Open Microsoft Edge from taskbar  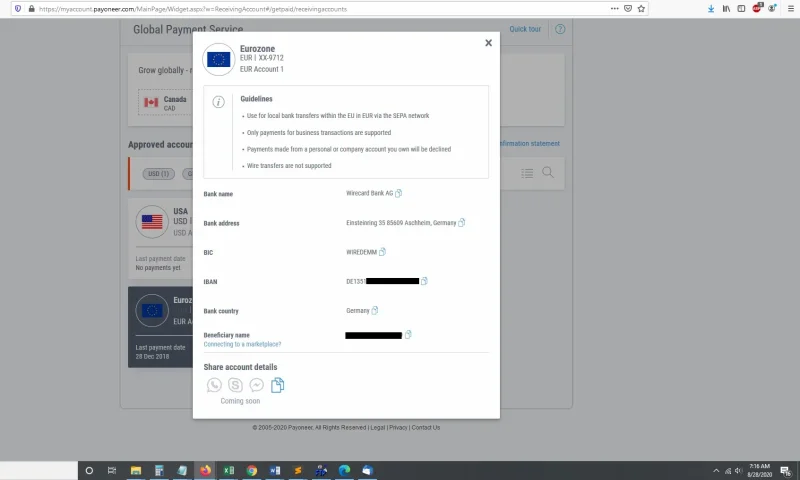(344, 470)
